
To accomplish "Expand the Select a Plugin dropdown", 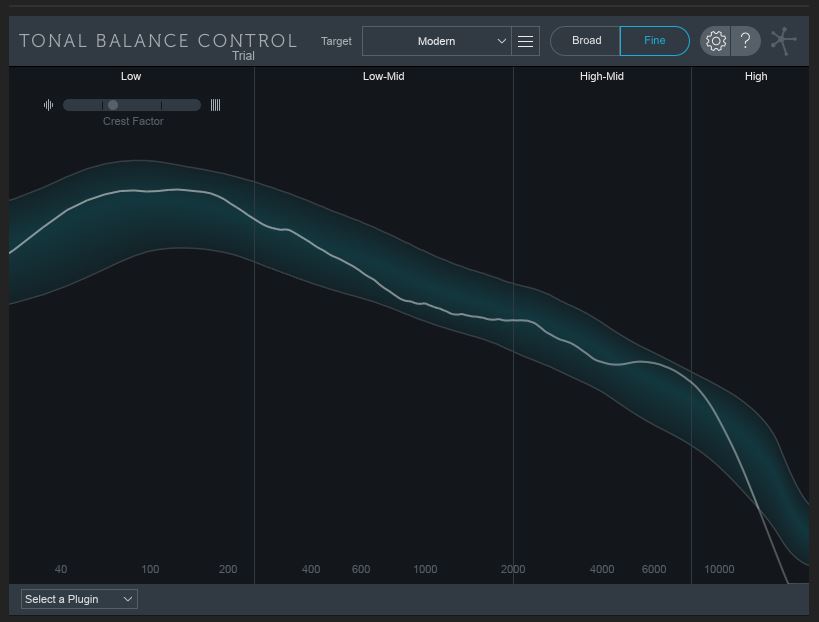I will 79,599.
